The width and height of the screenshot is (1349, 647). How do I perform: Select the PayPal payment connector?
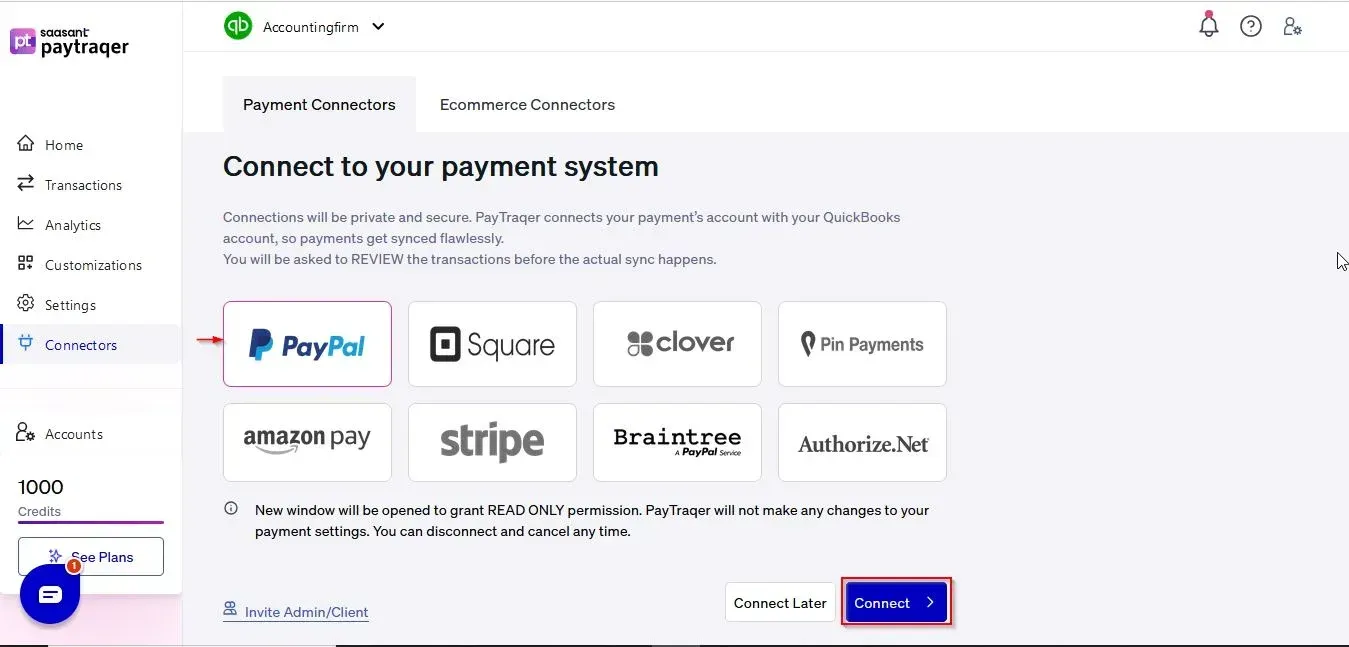pyautogui.click(x=307, y=344)
